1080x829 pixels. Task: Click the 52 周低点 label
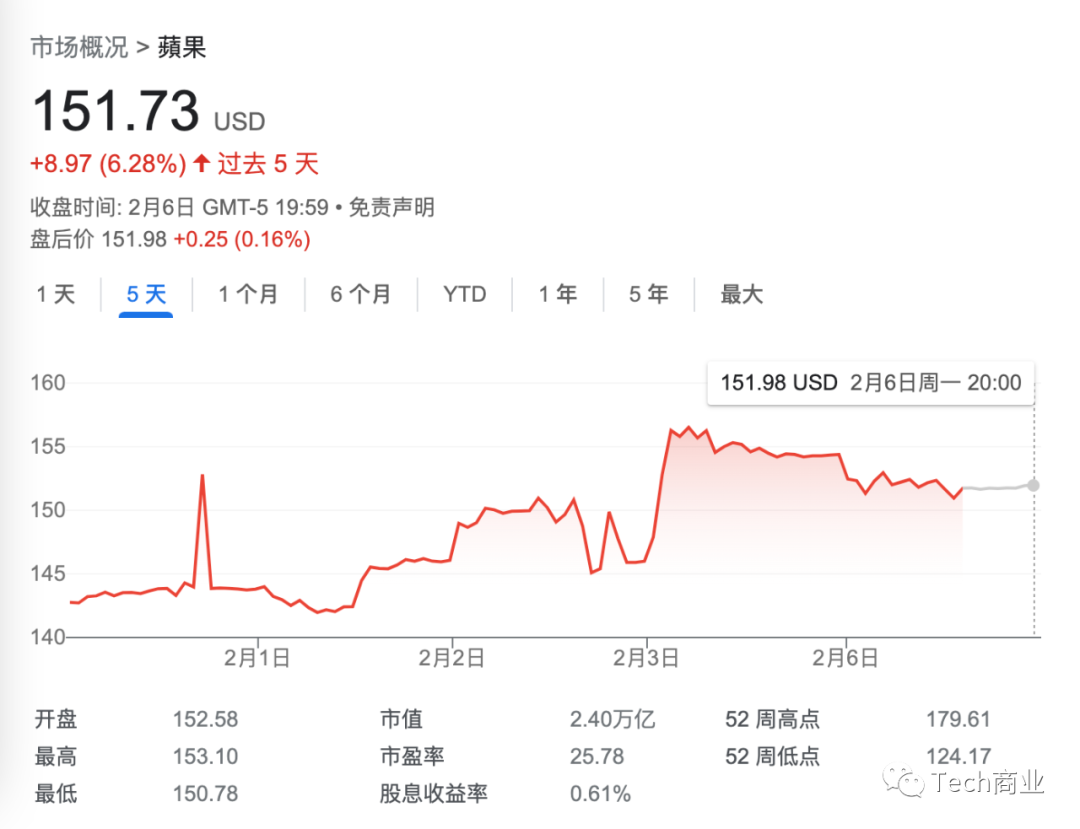pos(772,757)
